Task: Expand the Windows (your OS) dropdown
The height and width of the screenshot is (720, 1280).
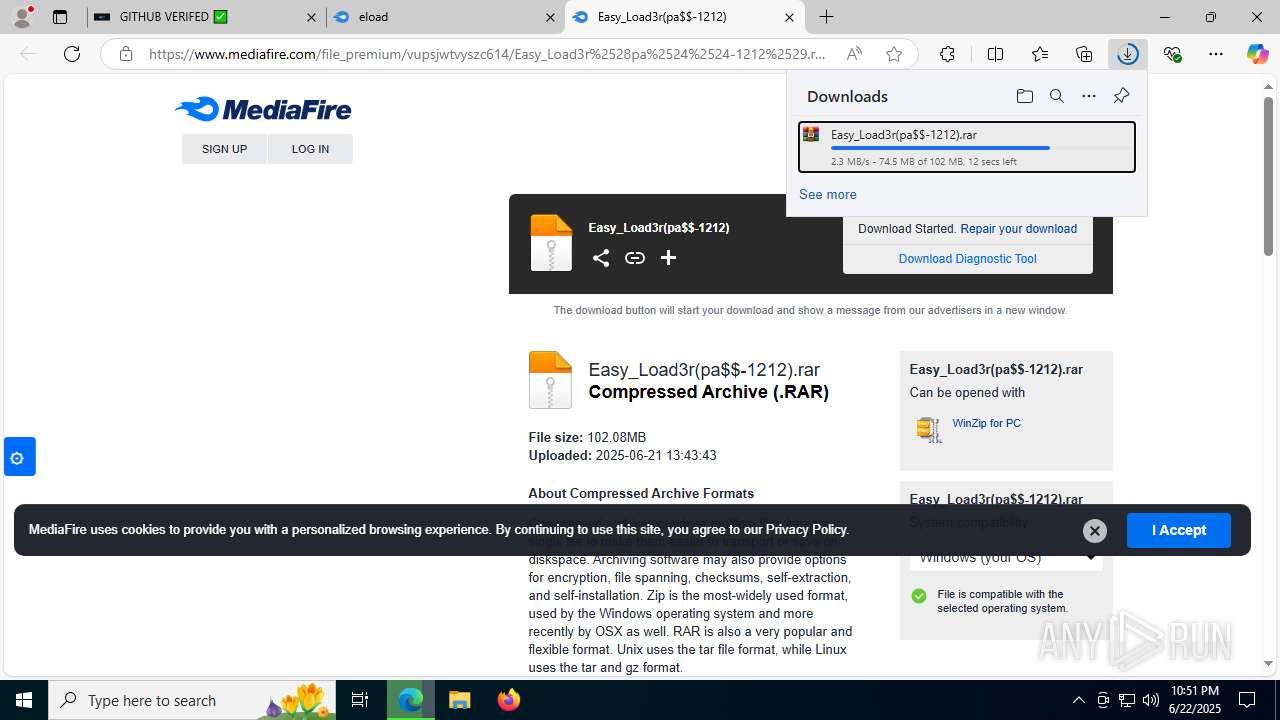Action: 1006,557
